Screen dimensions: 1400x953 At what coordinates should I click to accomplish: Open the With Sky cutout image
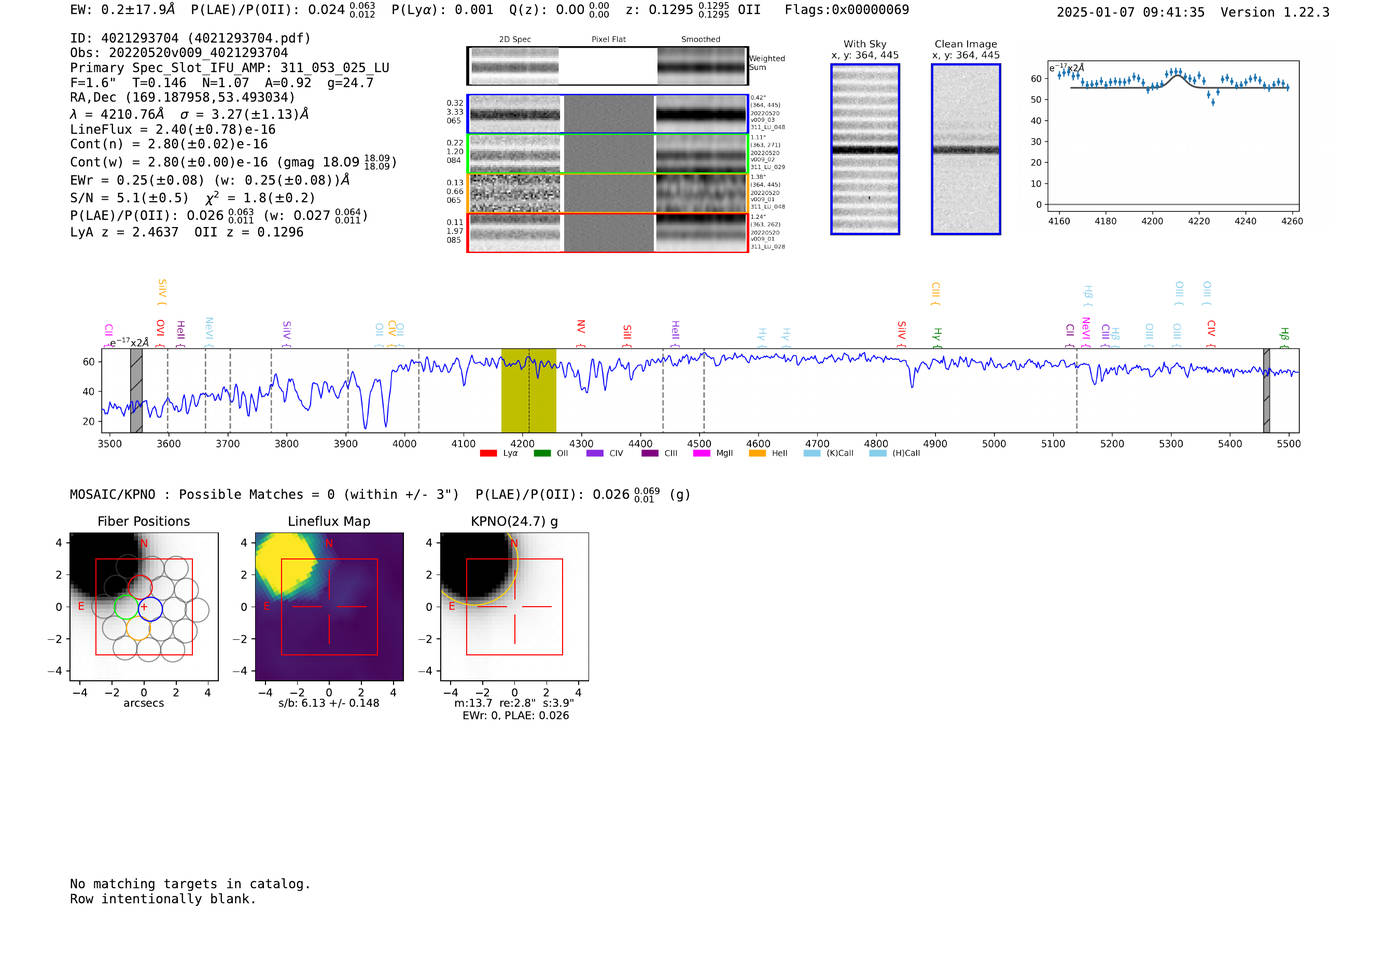pos(865,149)
